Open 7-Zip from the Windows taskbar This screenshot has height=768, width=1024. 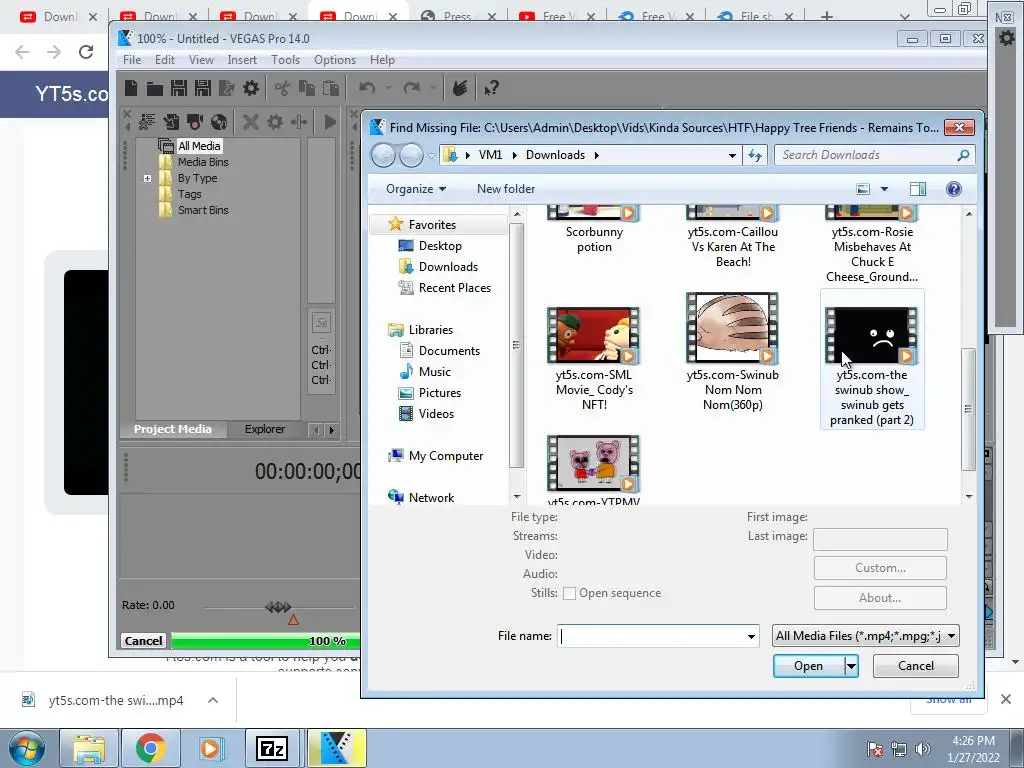point(272,748)
